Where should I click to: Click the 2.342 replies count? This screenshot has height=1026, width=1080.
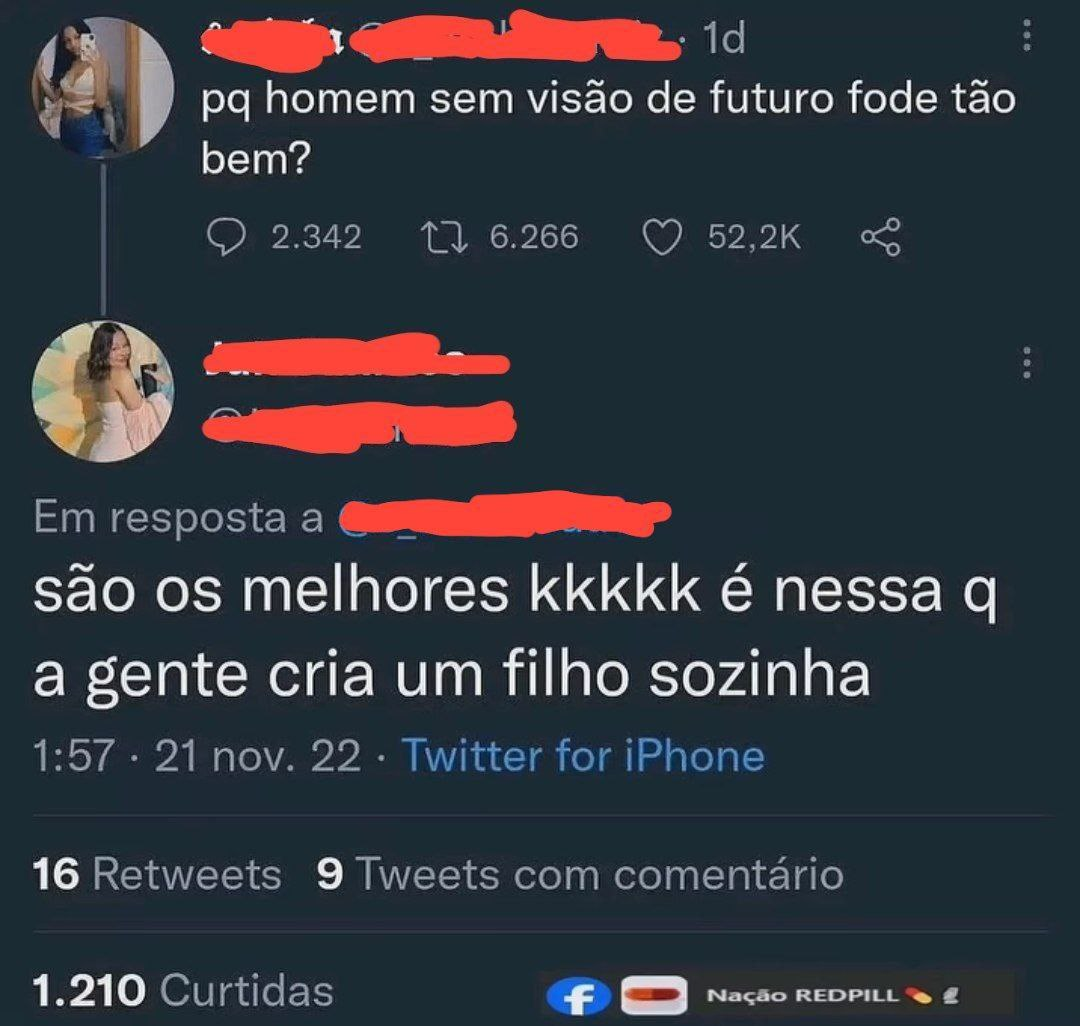pyautogui.click(x=316, y=238)
